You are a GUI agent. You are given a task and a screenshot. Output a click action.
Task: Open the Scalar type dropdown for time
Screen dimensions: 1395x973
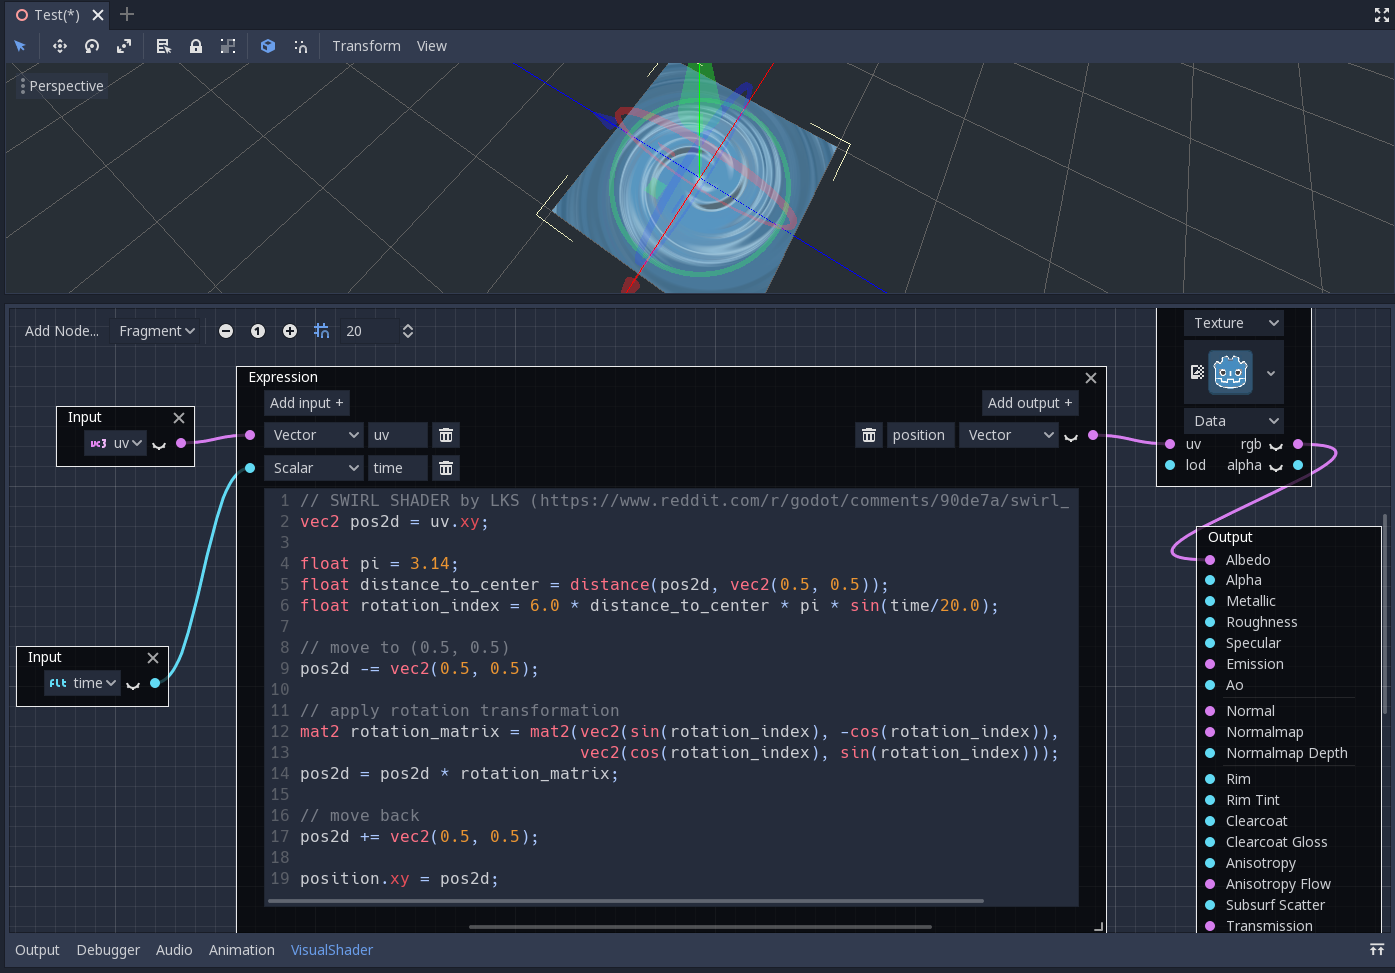(x=314, y=468)
